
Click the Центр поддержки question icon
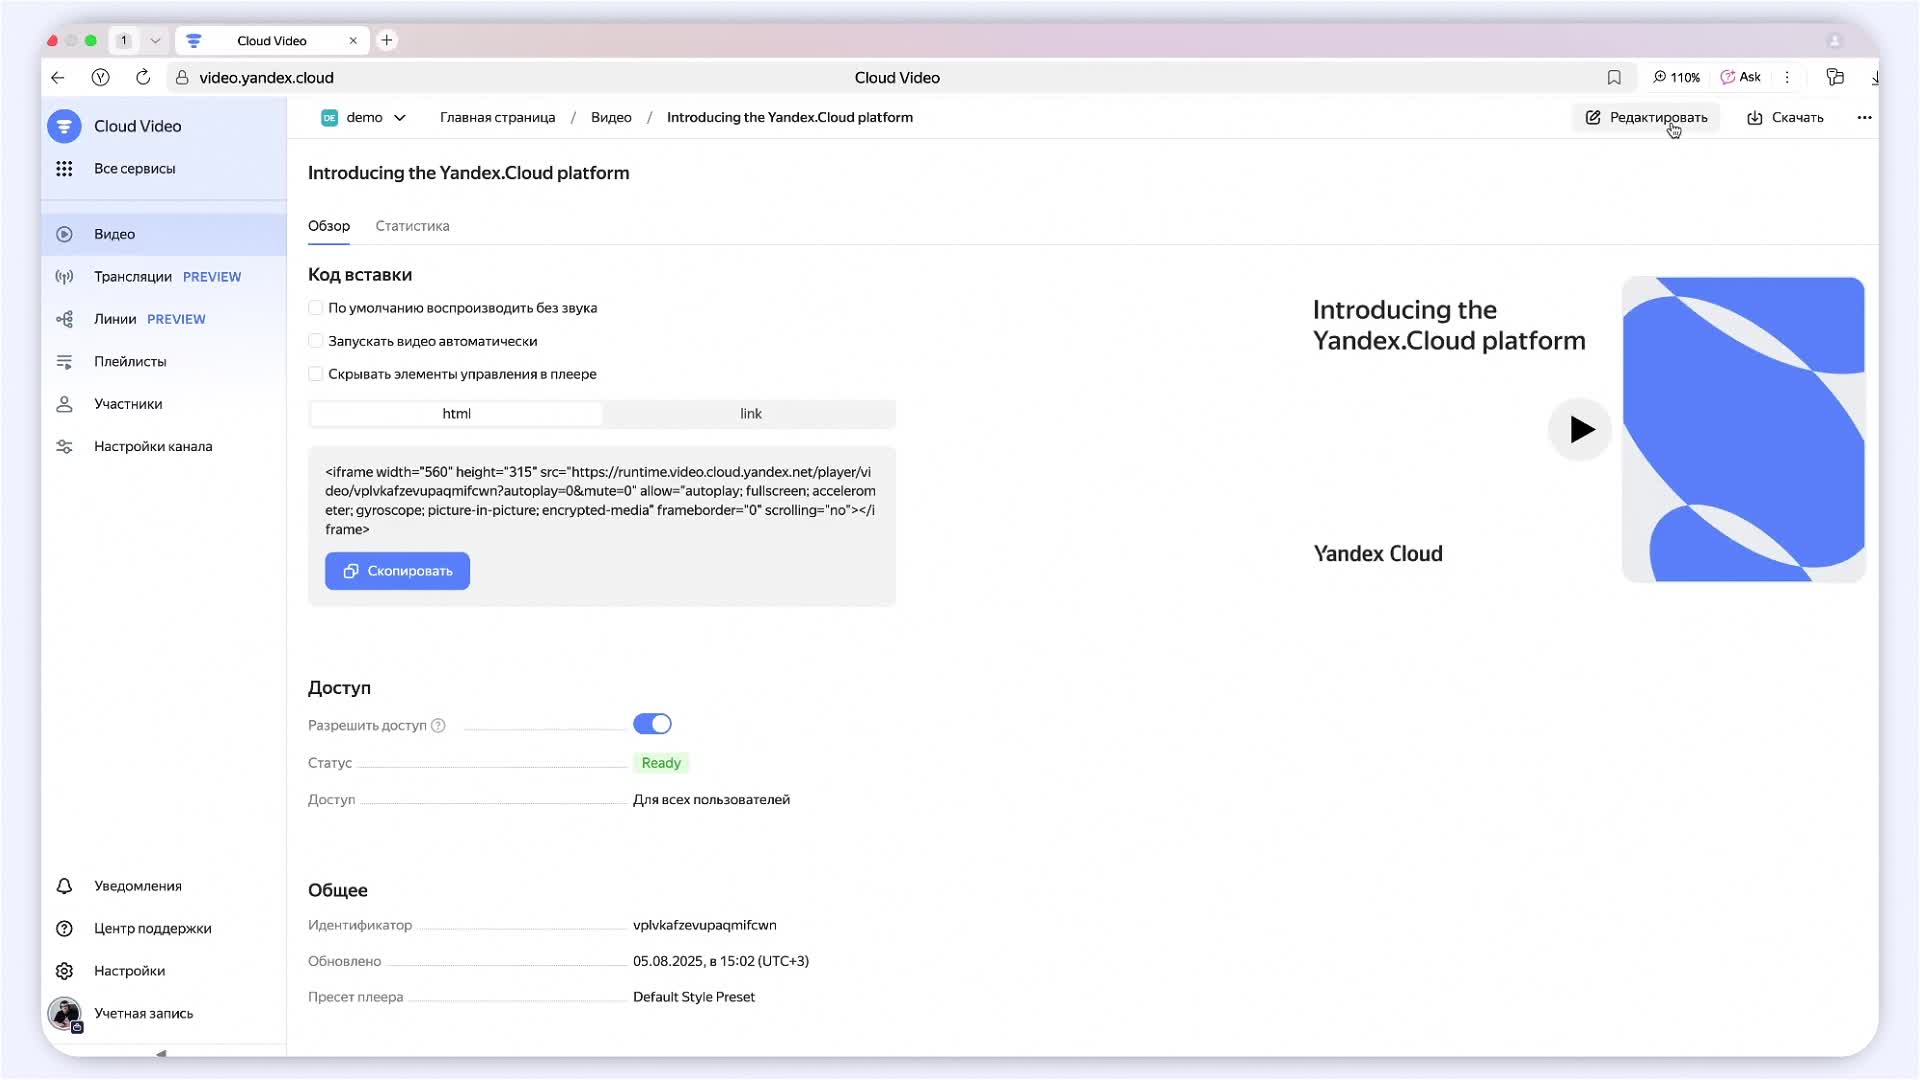click(64, 929)
